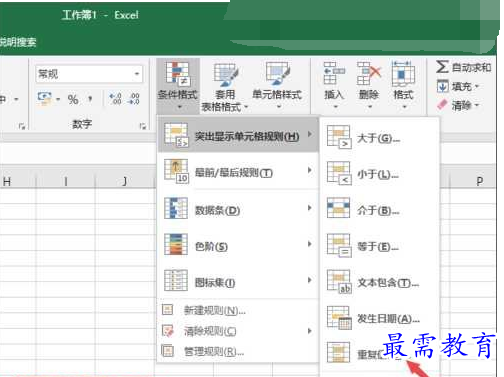
Task: Click the Fill (填充) down-arrow icon
Action: coord(443,86)
